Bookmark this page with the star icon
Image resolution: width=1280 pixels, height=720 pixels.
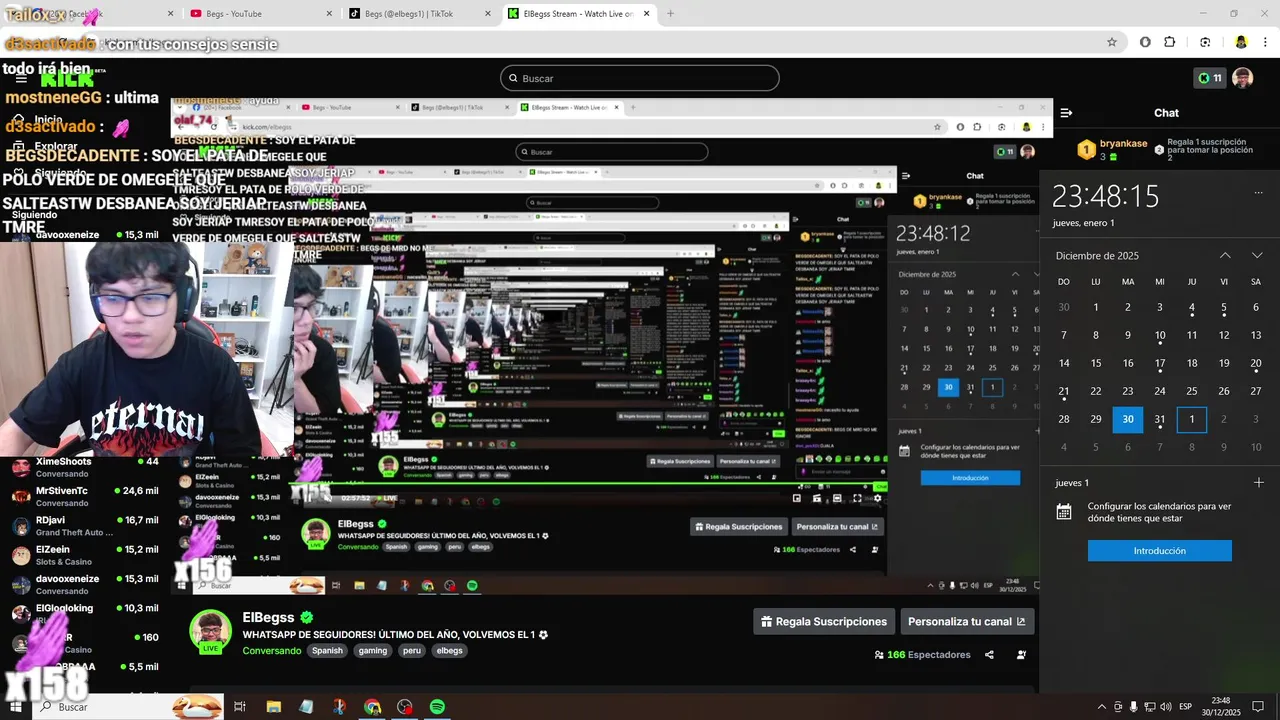pos(1111,42)
